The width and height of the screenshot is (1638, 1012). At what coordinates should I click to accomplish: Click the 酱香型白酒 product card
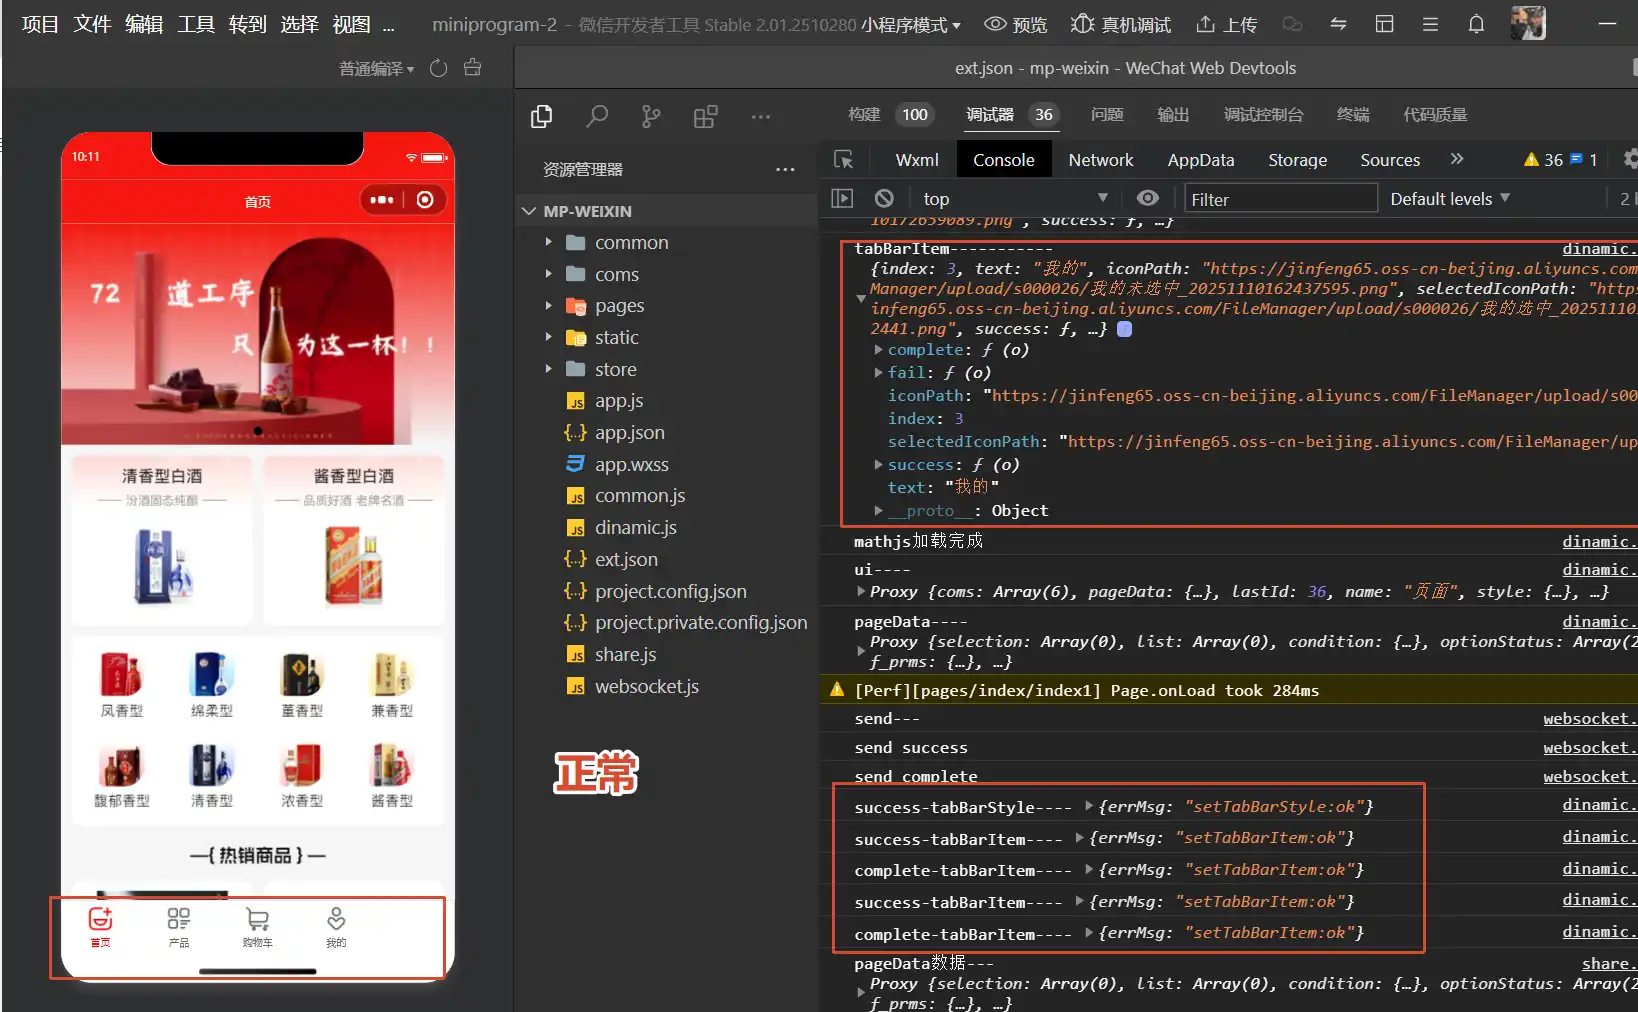pos(354,540)
